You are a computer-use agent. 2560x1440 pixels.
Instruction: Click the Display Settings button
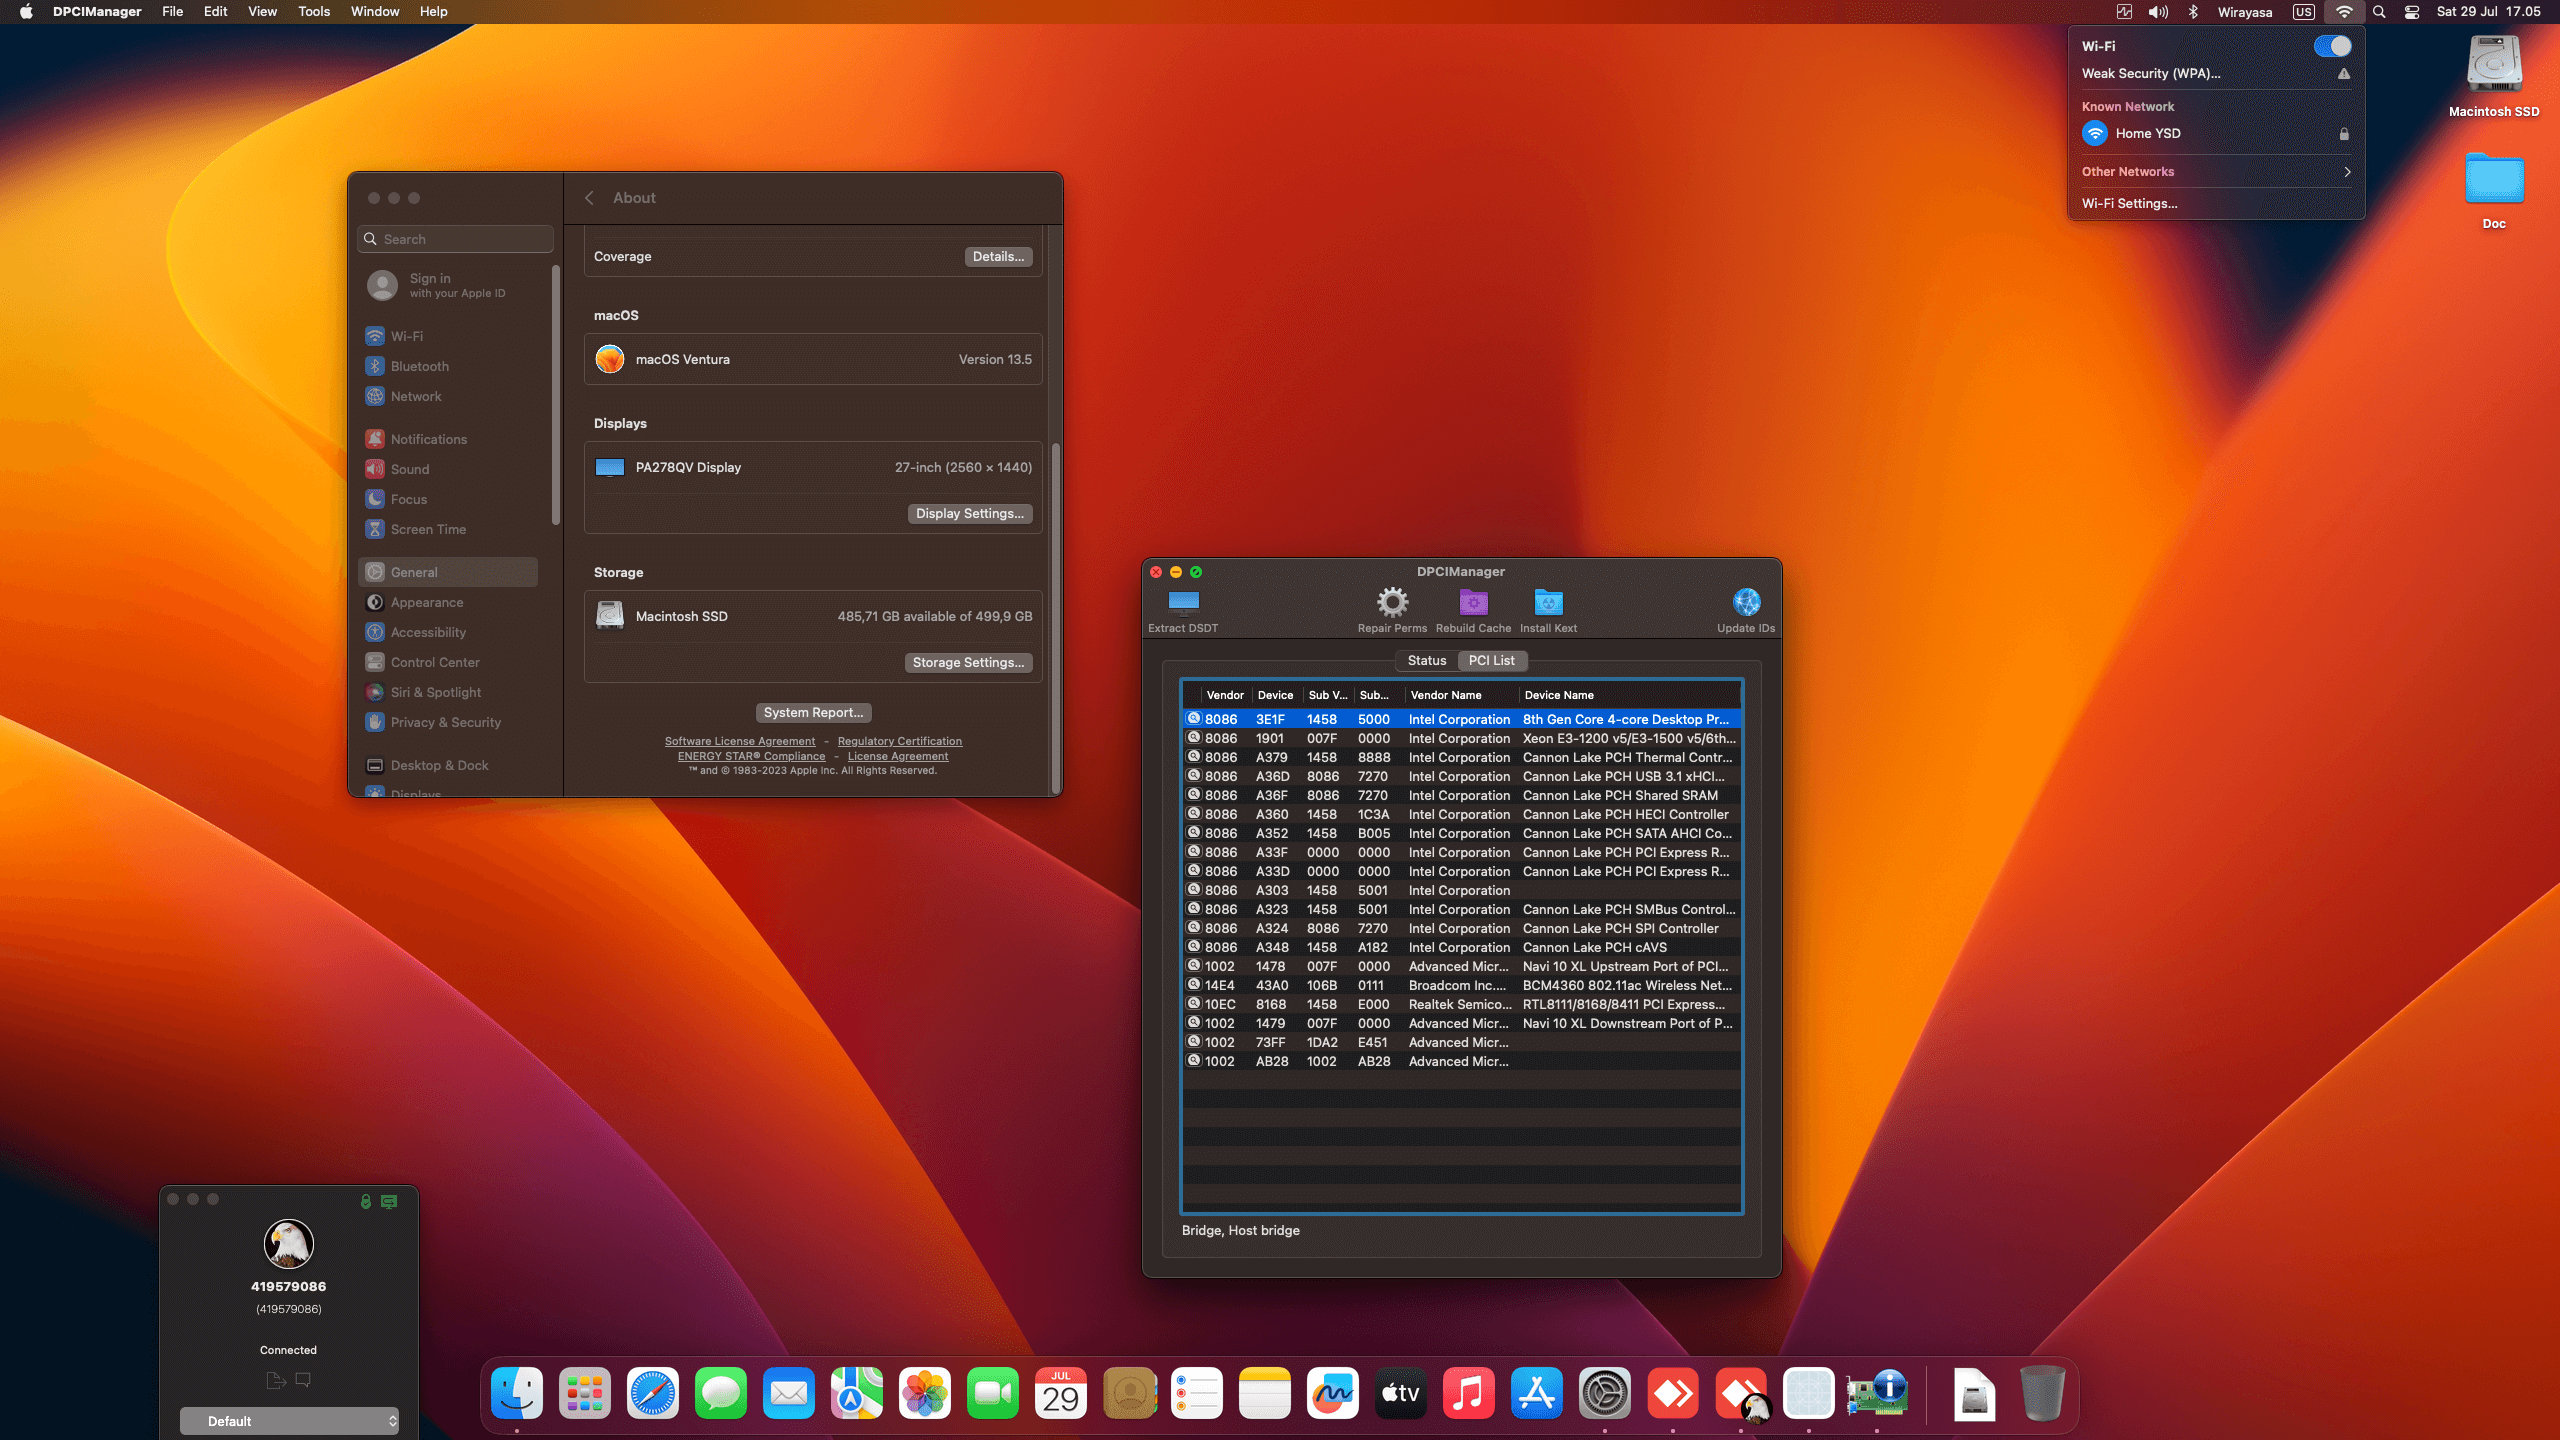tap(969, 513)
